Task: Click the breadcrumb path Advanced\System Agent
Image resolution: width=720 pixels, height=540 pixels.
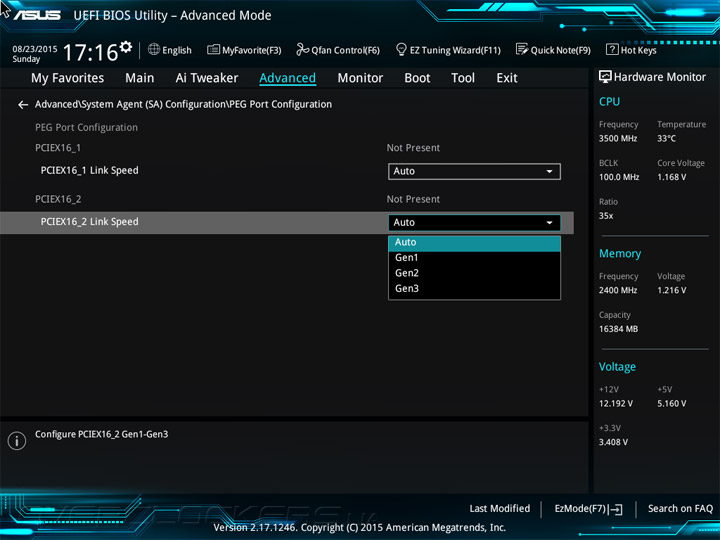Action: (183, 105)
